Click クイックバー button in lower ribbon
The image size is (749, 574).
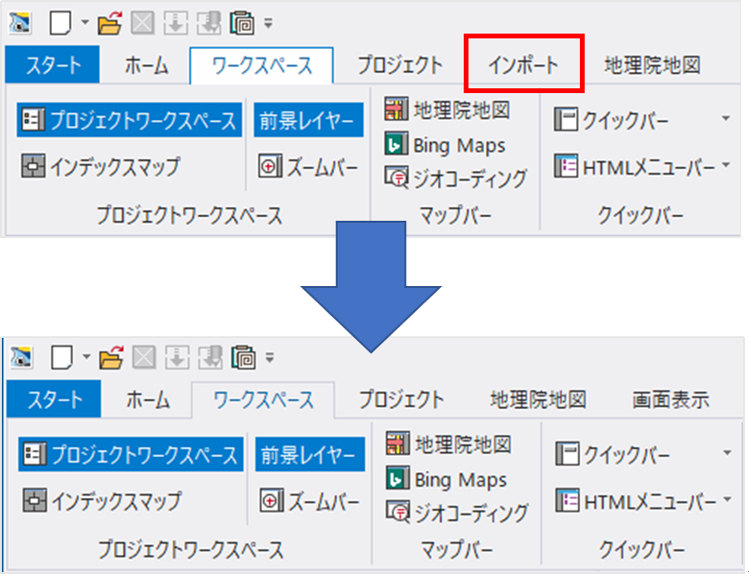[613, 454]
